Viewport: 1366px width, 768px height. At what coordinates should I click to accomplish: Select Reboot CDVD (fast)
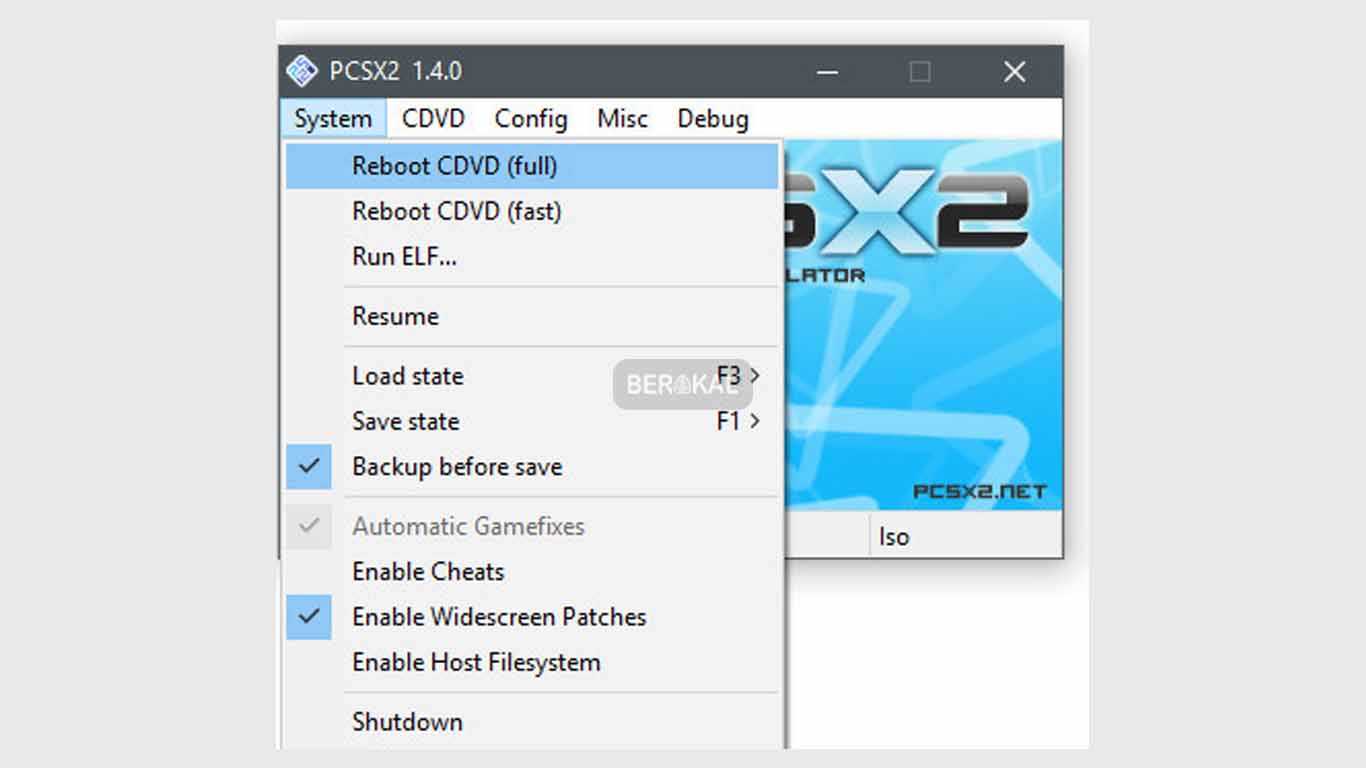point(532,211)
